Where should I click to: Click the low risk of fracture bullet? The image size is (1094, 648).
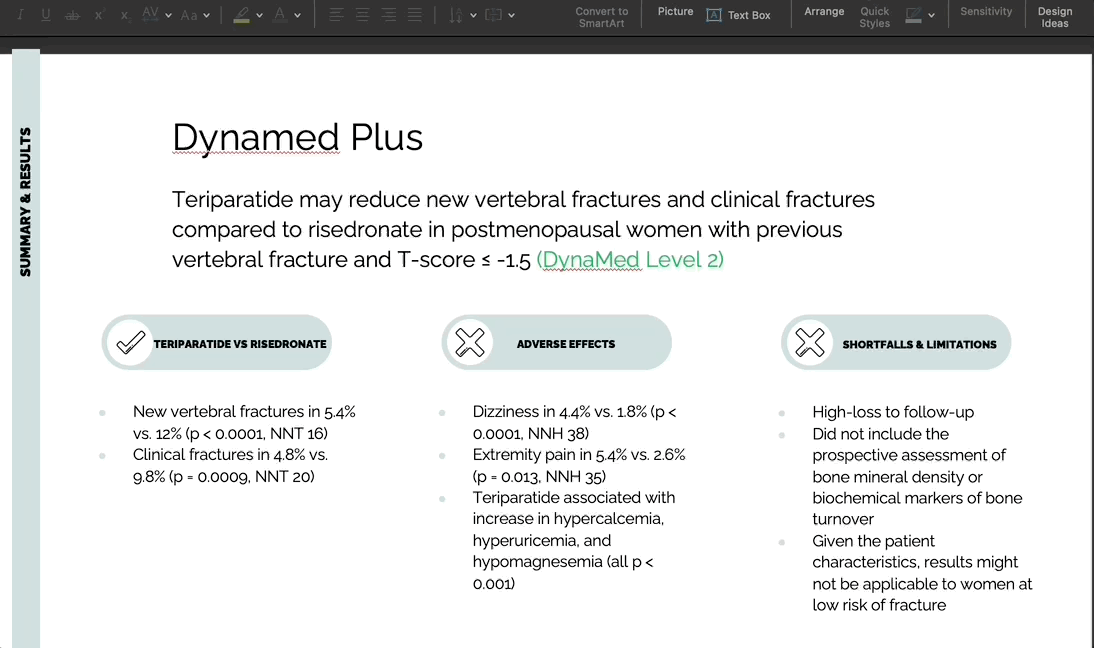(922, 573)
